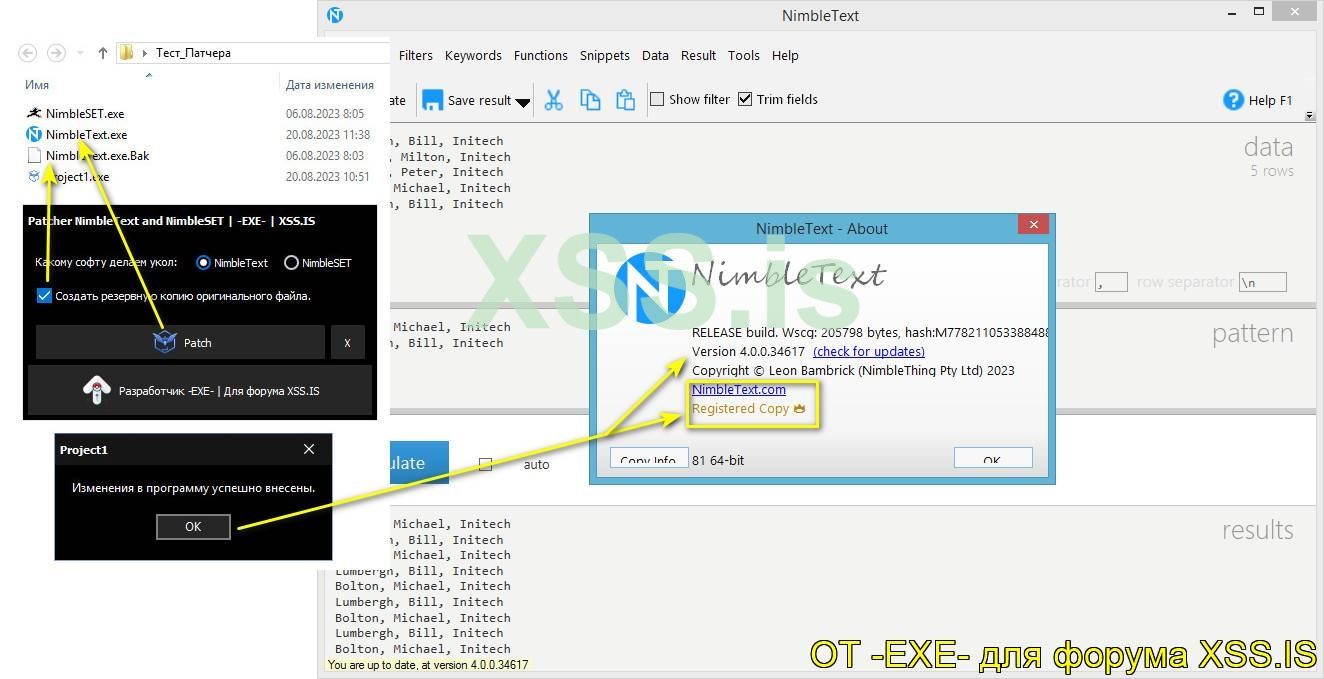Image resolution: width=1324 pixels, height=679 pixels.
Task: Click the Тест_Патчера folder breadcrumb
Action: coord(193,53)
